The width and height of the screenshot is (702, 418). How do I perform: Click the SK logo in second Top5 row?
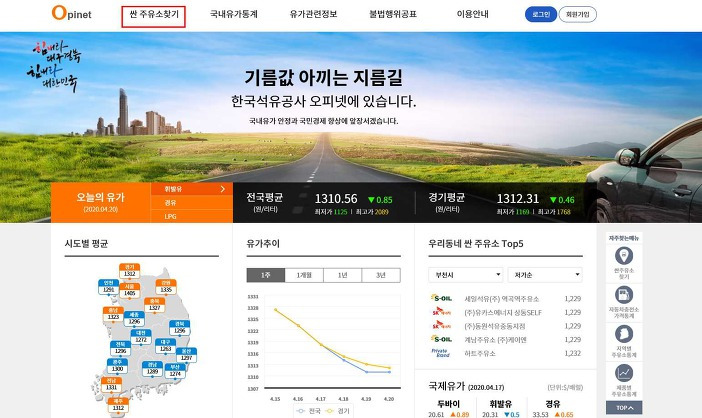point(442,312)
